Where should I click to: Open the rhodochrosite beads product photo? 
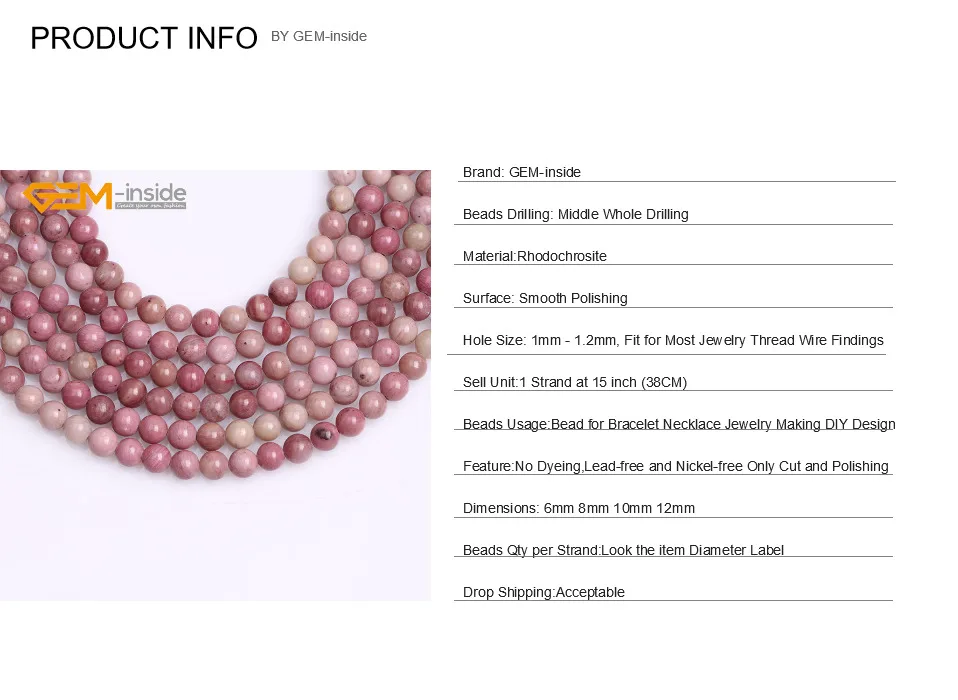click(x=215, y=385)
